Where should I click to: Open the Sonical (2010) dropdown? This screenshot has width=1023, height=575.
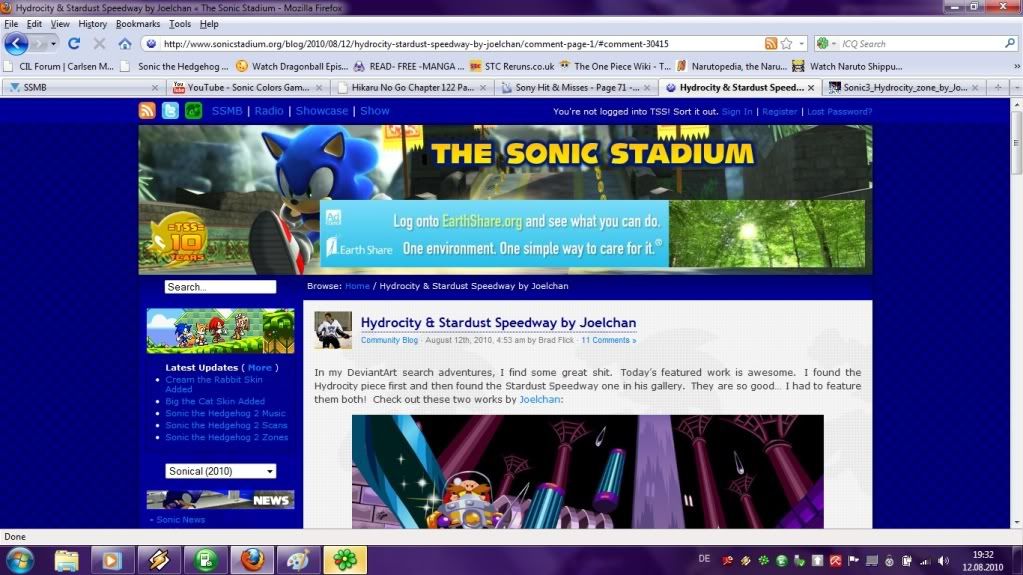click(x=221, y=471)
